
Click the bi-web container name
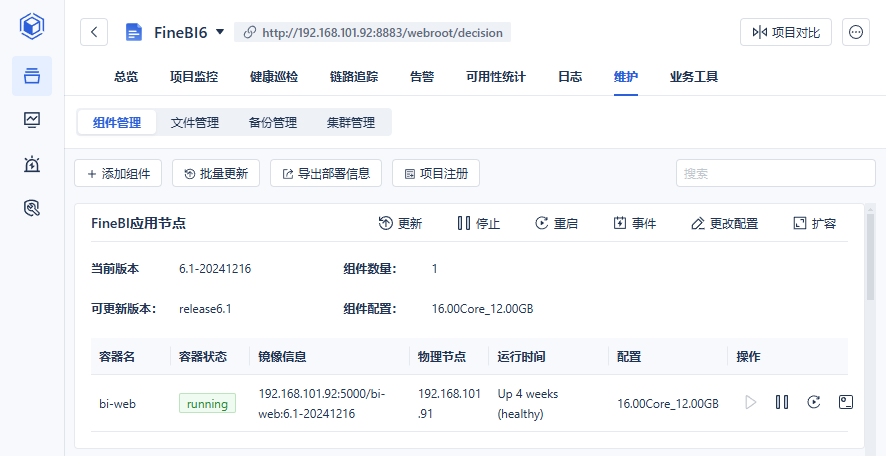click(x=118, y=404)
